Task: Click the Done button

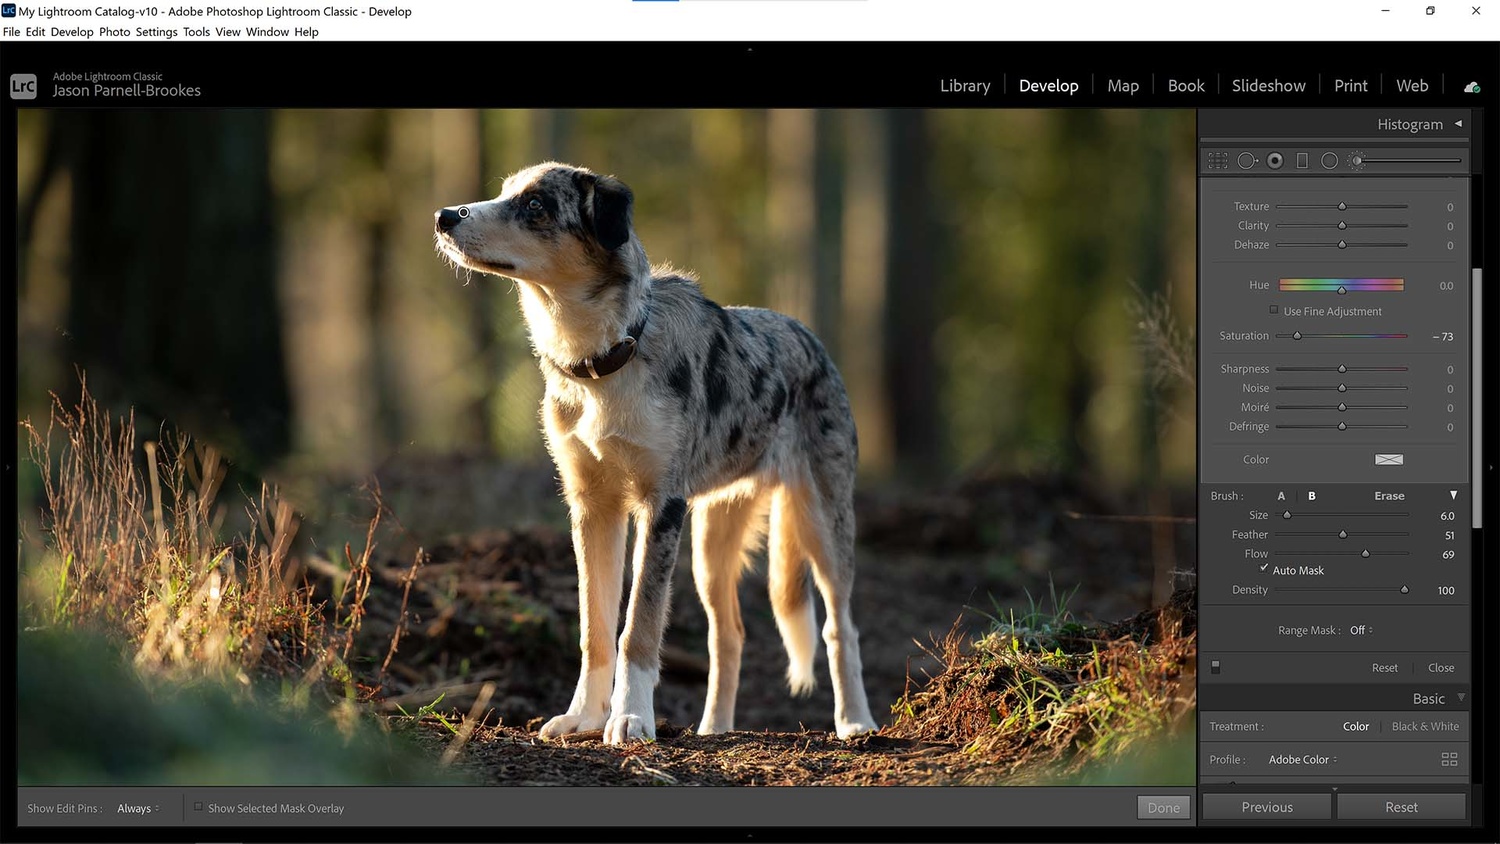Action: point(1164,808)
